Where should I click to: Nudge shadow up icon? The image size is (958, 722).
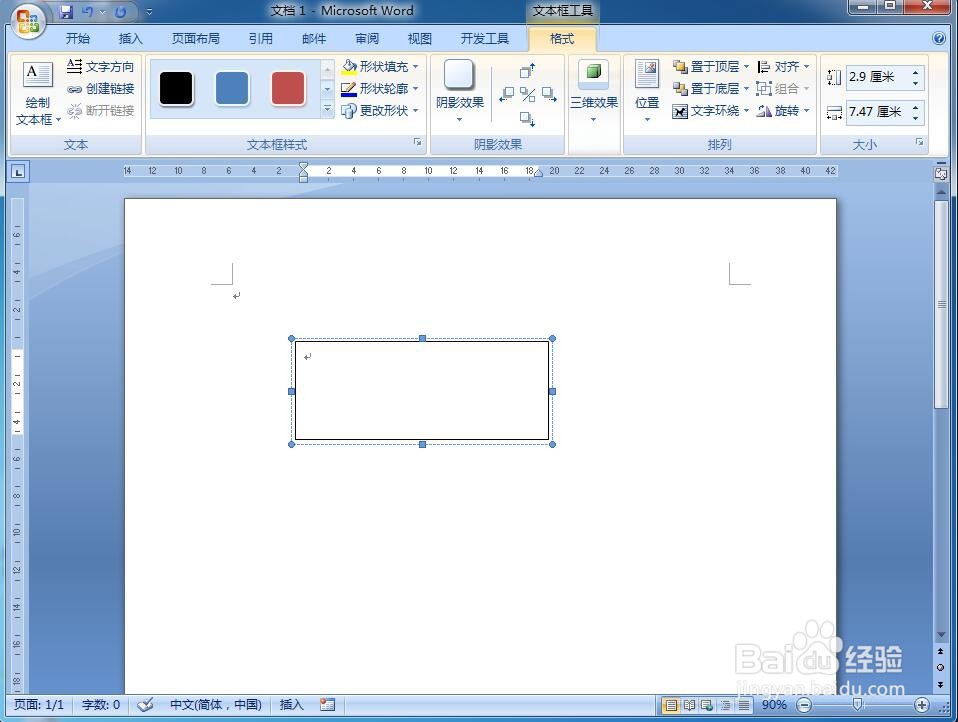tap(527, 71)
